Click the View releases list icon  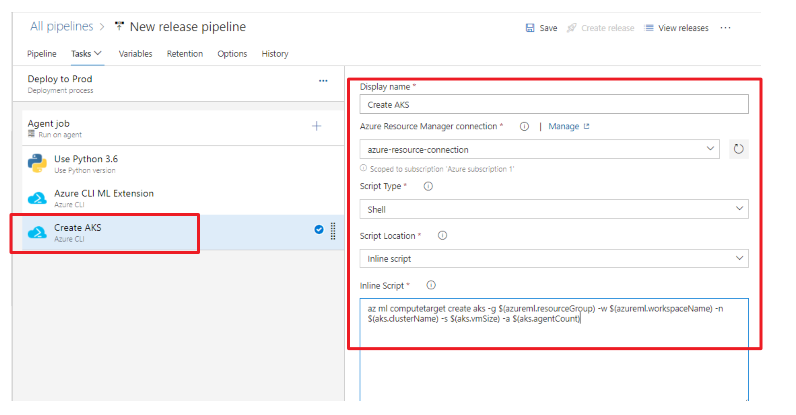click(649, 28)
